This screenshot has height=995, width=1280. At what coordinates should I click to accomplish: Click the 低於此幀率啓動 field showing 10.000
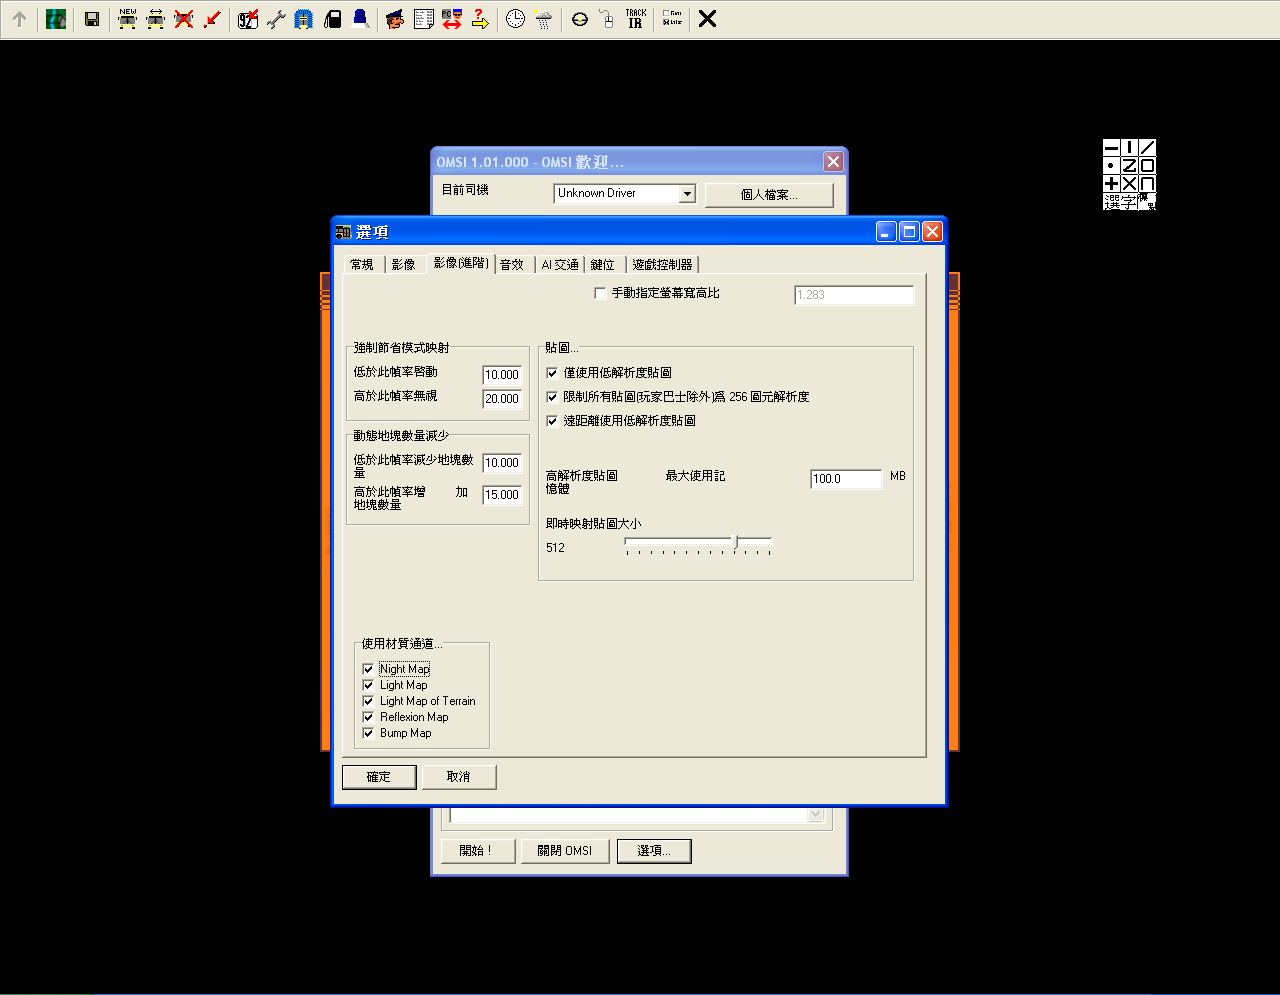[x=502, y=375]
